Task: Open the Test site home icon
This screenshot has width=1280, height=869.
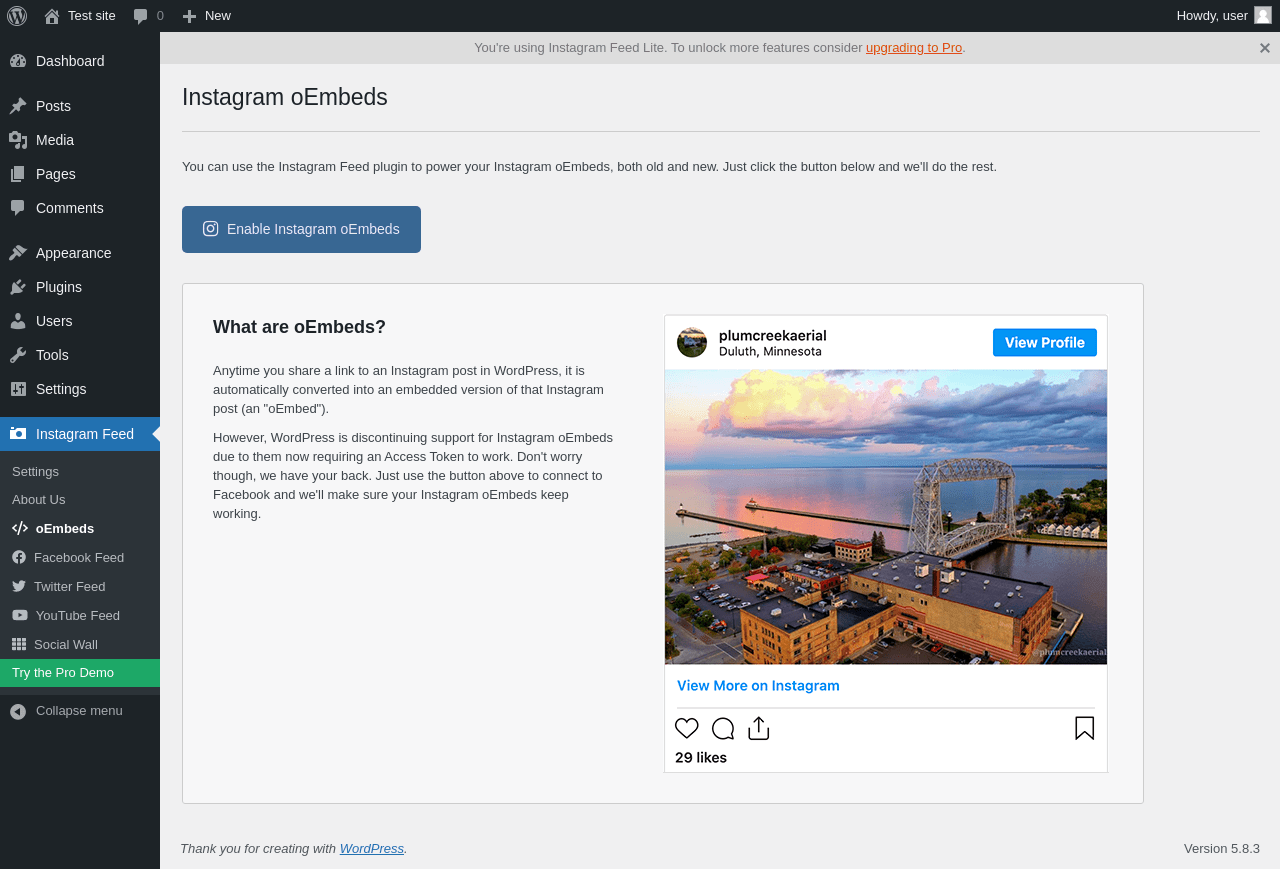Action: click(x=52, y=16)
